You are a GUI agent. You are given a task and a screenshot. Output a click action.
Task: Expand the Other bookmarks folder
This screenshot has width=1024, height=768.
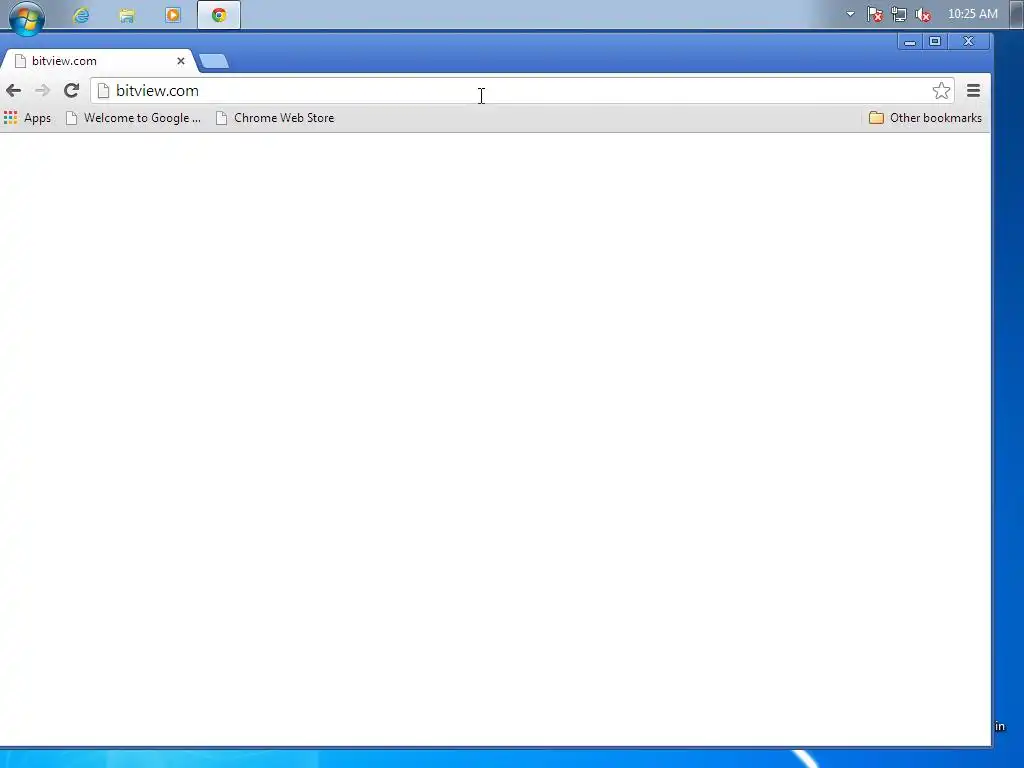[925, 118]
